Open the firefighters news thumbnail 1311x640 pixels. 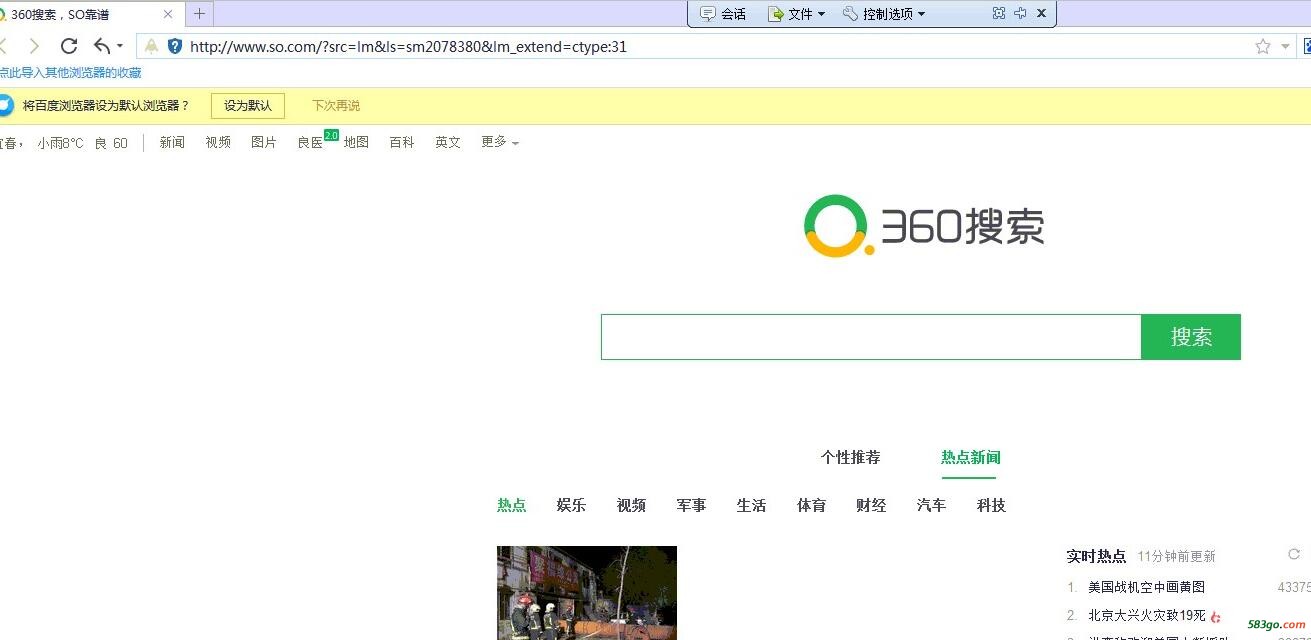pos(587,593)
